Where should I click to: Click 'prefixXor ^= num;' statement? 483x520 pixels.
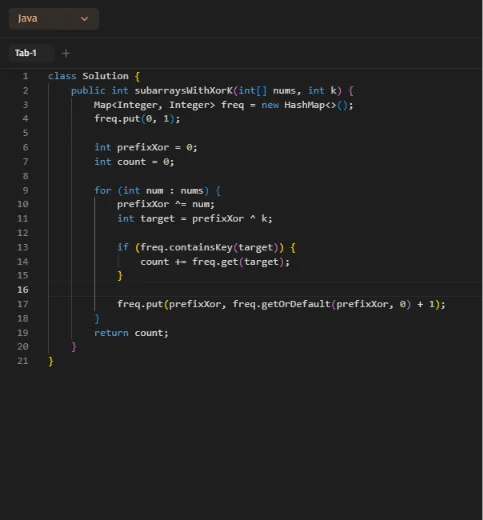tap(166, 204)
